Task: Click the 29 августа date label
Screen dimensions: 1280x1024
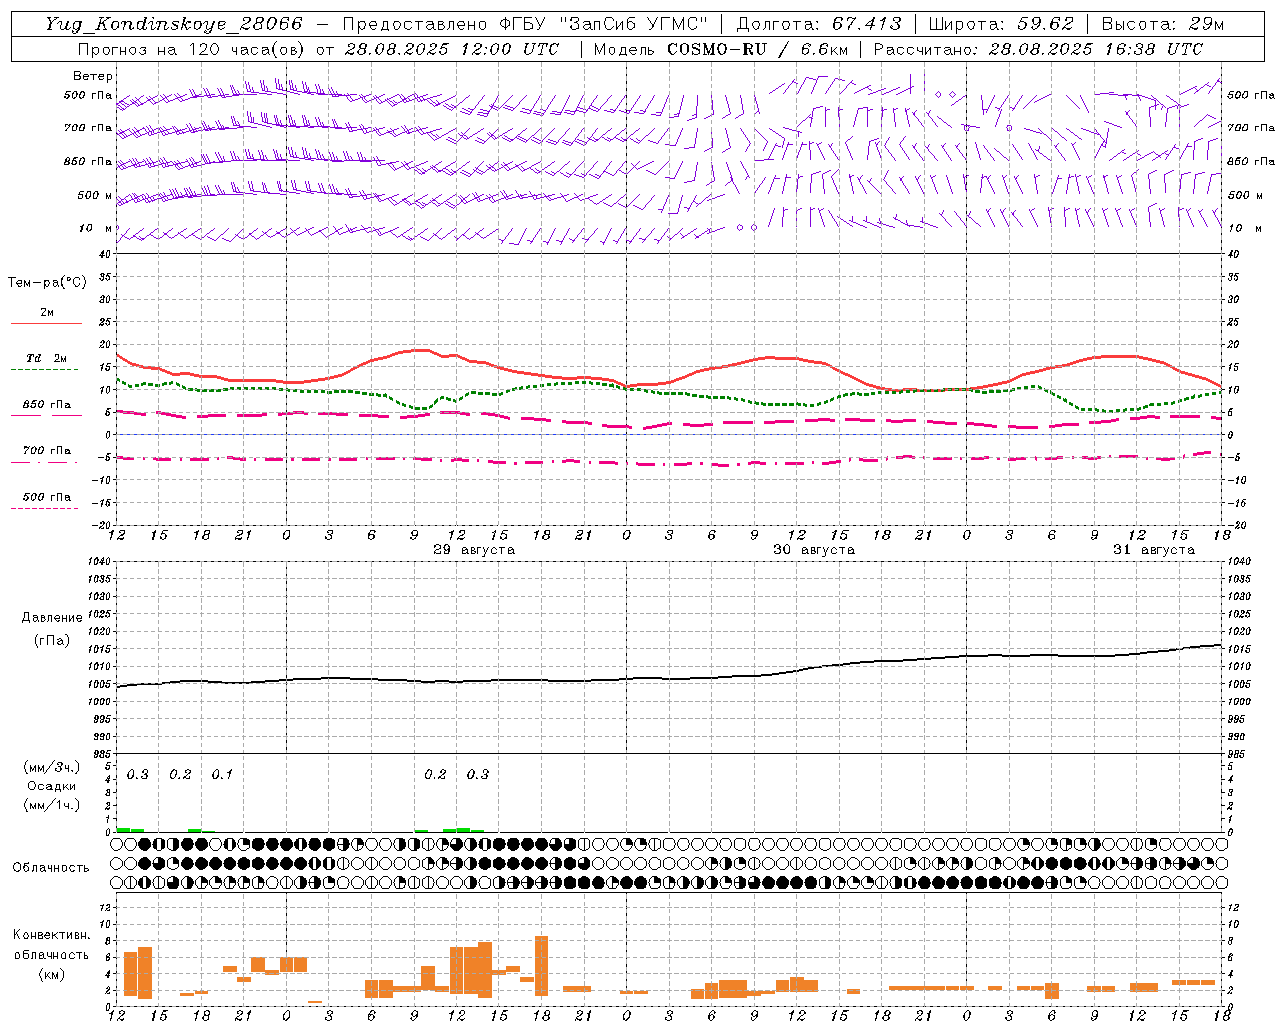Action: click(x=474, y=550)
